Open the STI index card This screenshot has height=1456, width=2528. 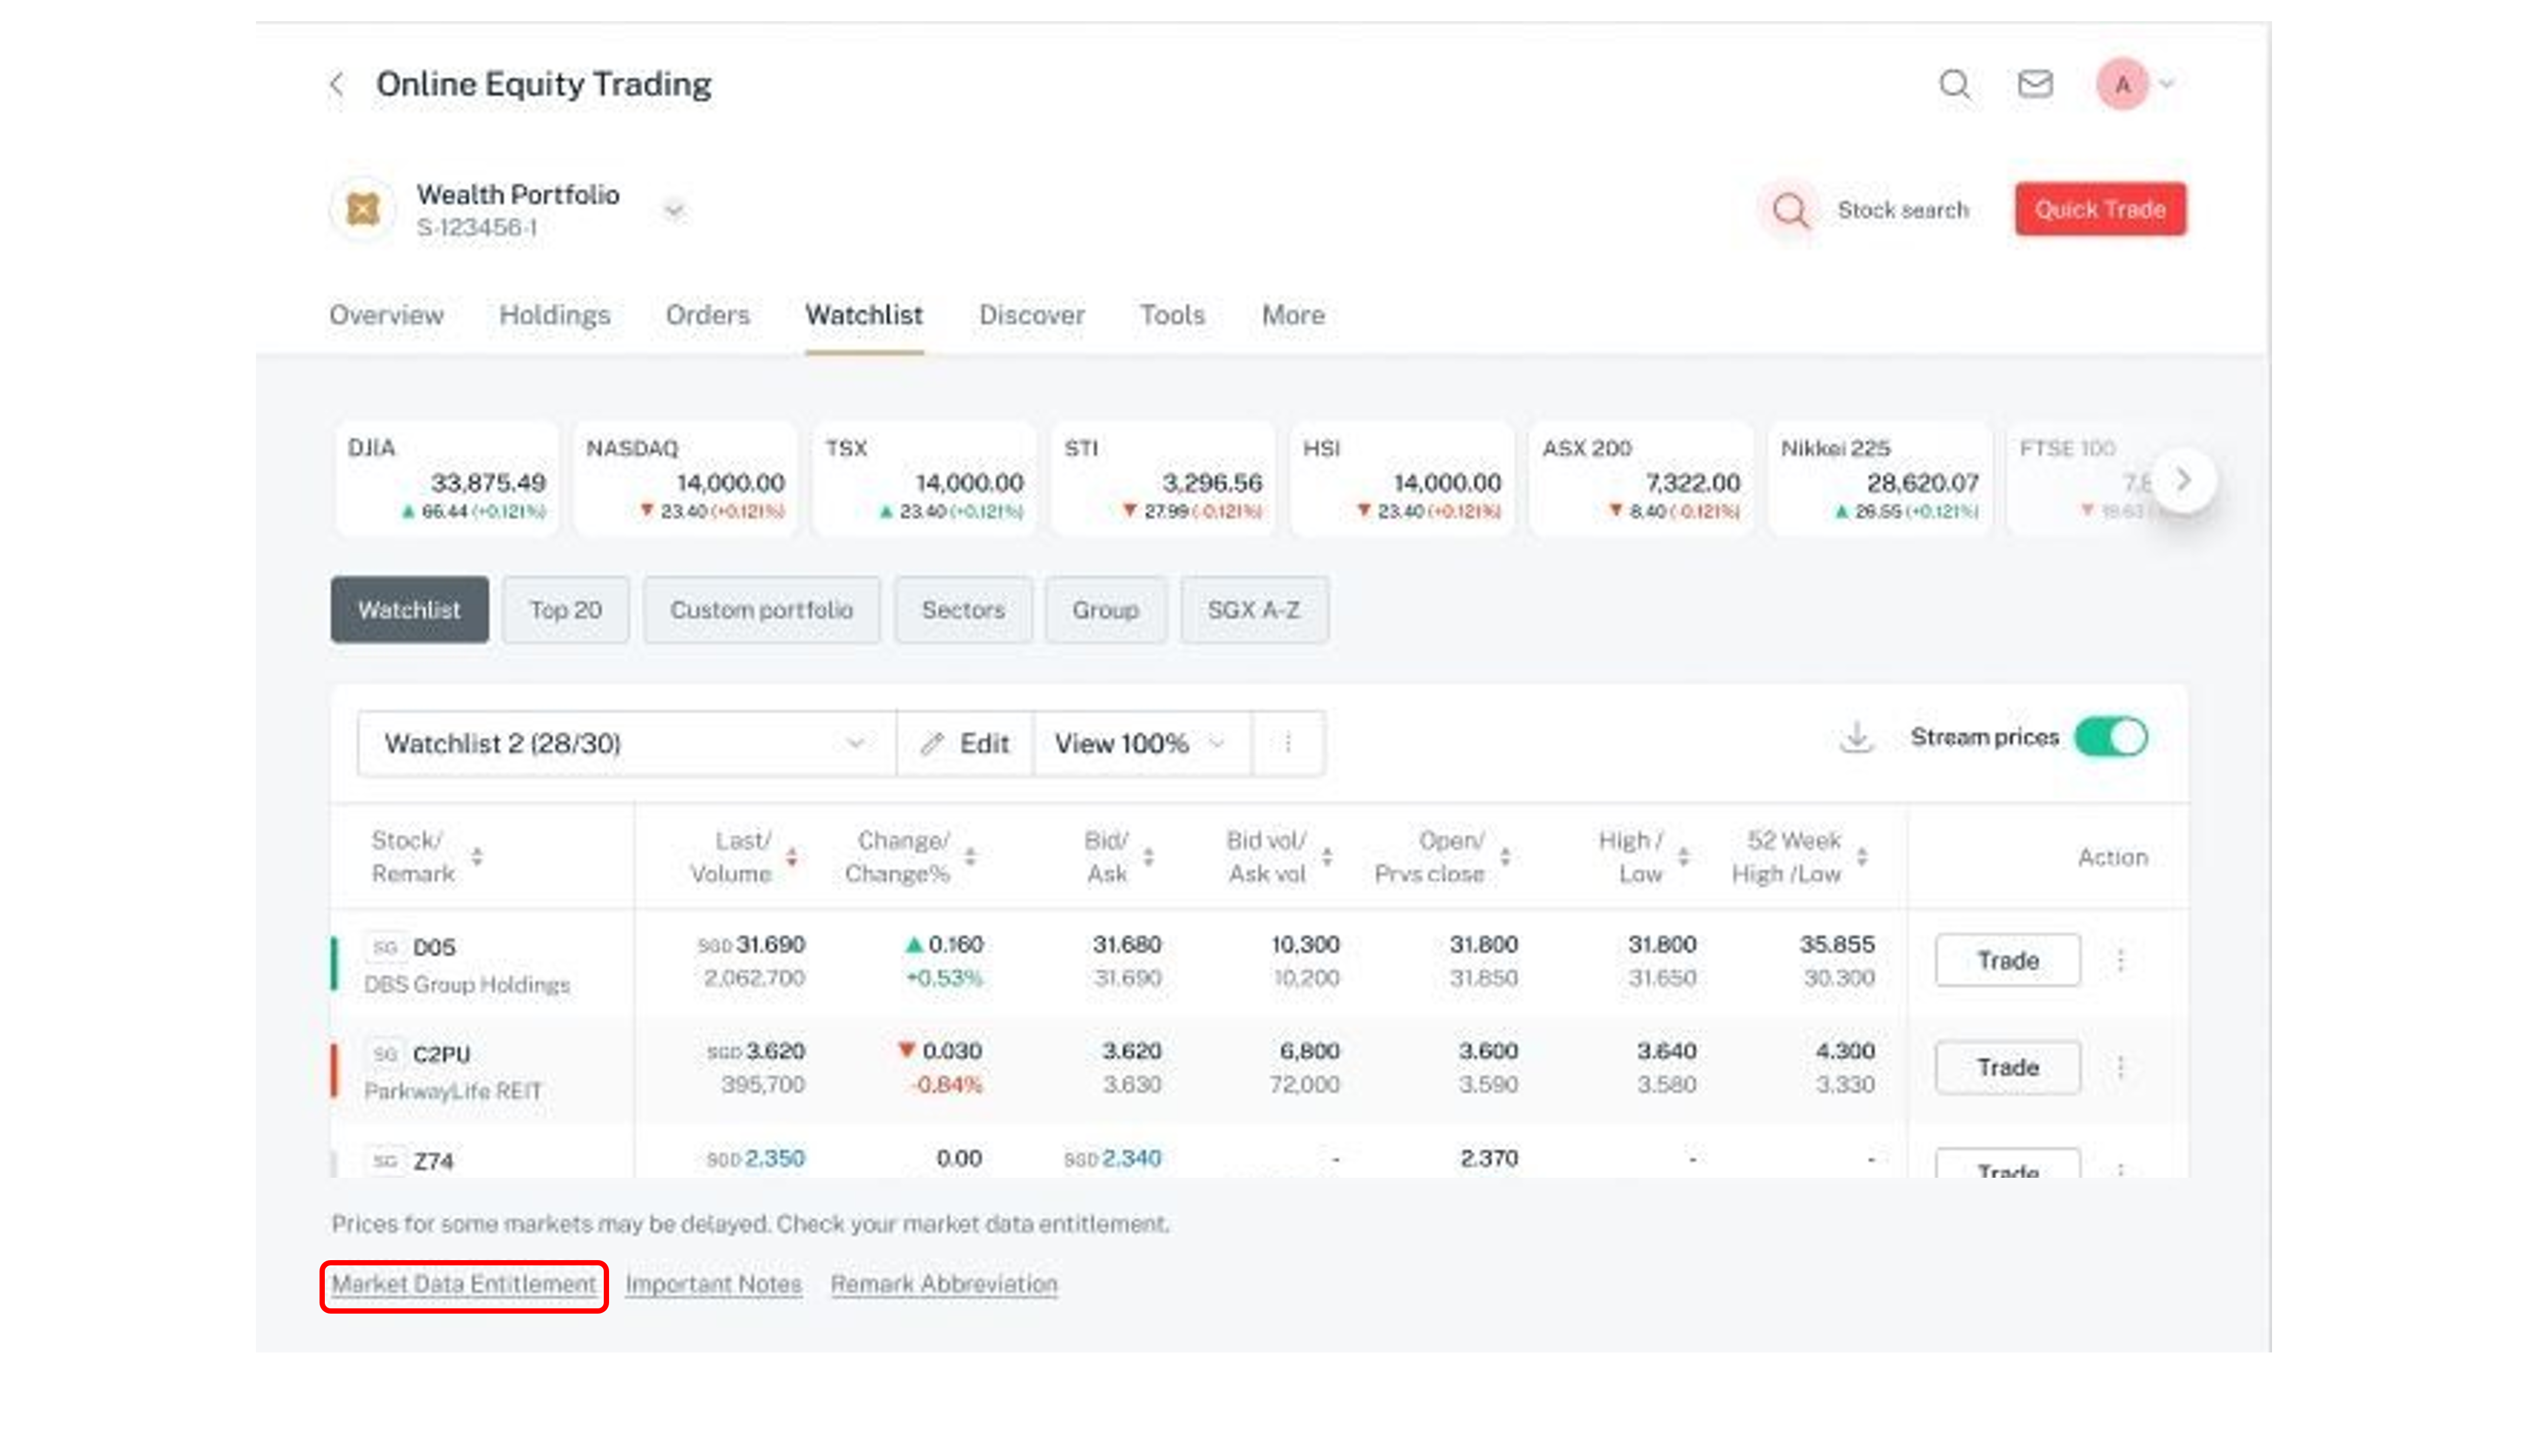click(x=1164, y=479)
